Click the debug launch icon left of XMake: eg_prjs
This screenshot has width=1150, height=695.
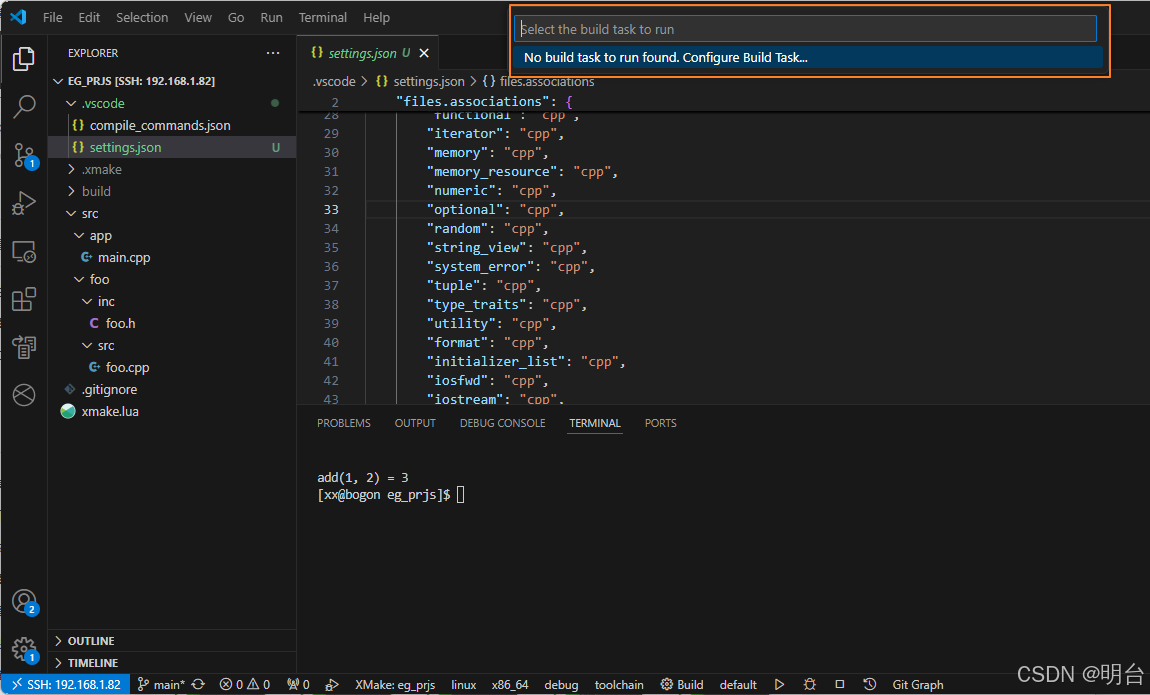(332, 685)
